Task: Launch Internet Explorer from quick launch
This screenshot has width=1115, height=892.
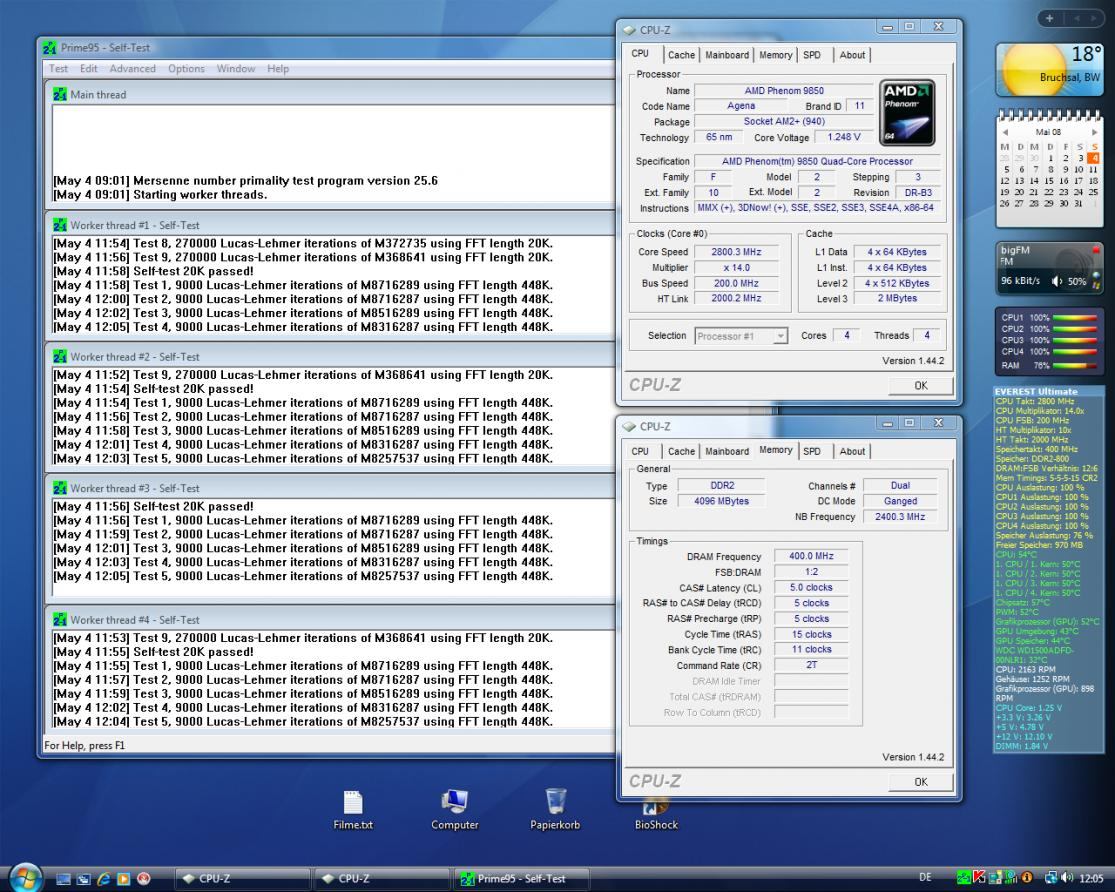Action: 103,879
